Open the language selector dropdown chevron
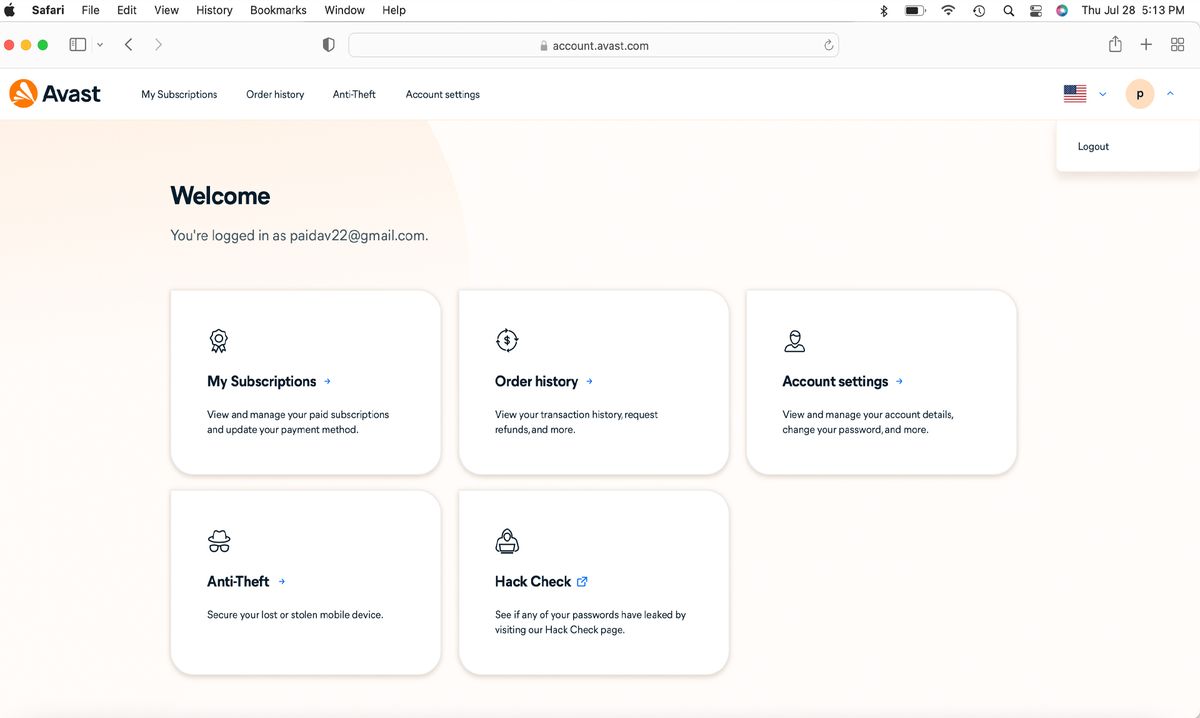1200x718 pixels. (1102, 93)
